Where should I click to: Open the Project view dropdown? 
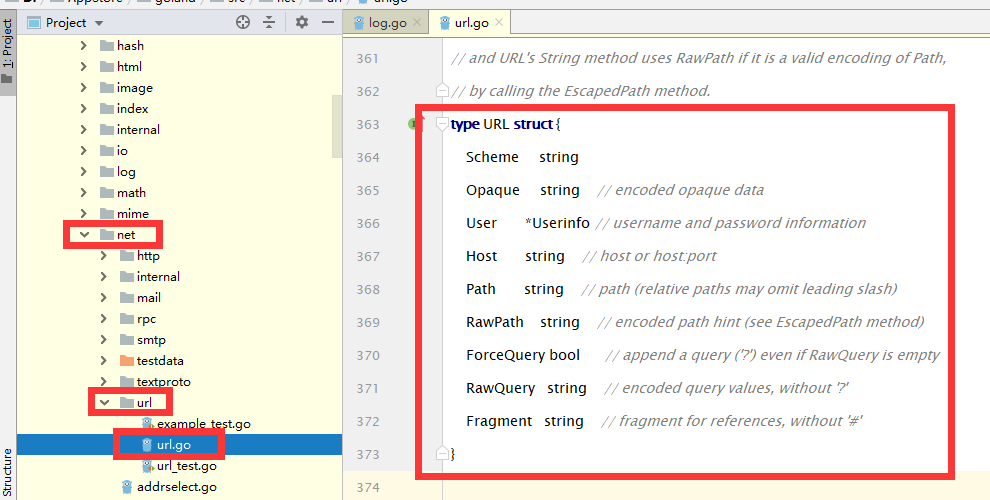click(x=98, y=23)
